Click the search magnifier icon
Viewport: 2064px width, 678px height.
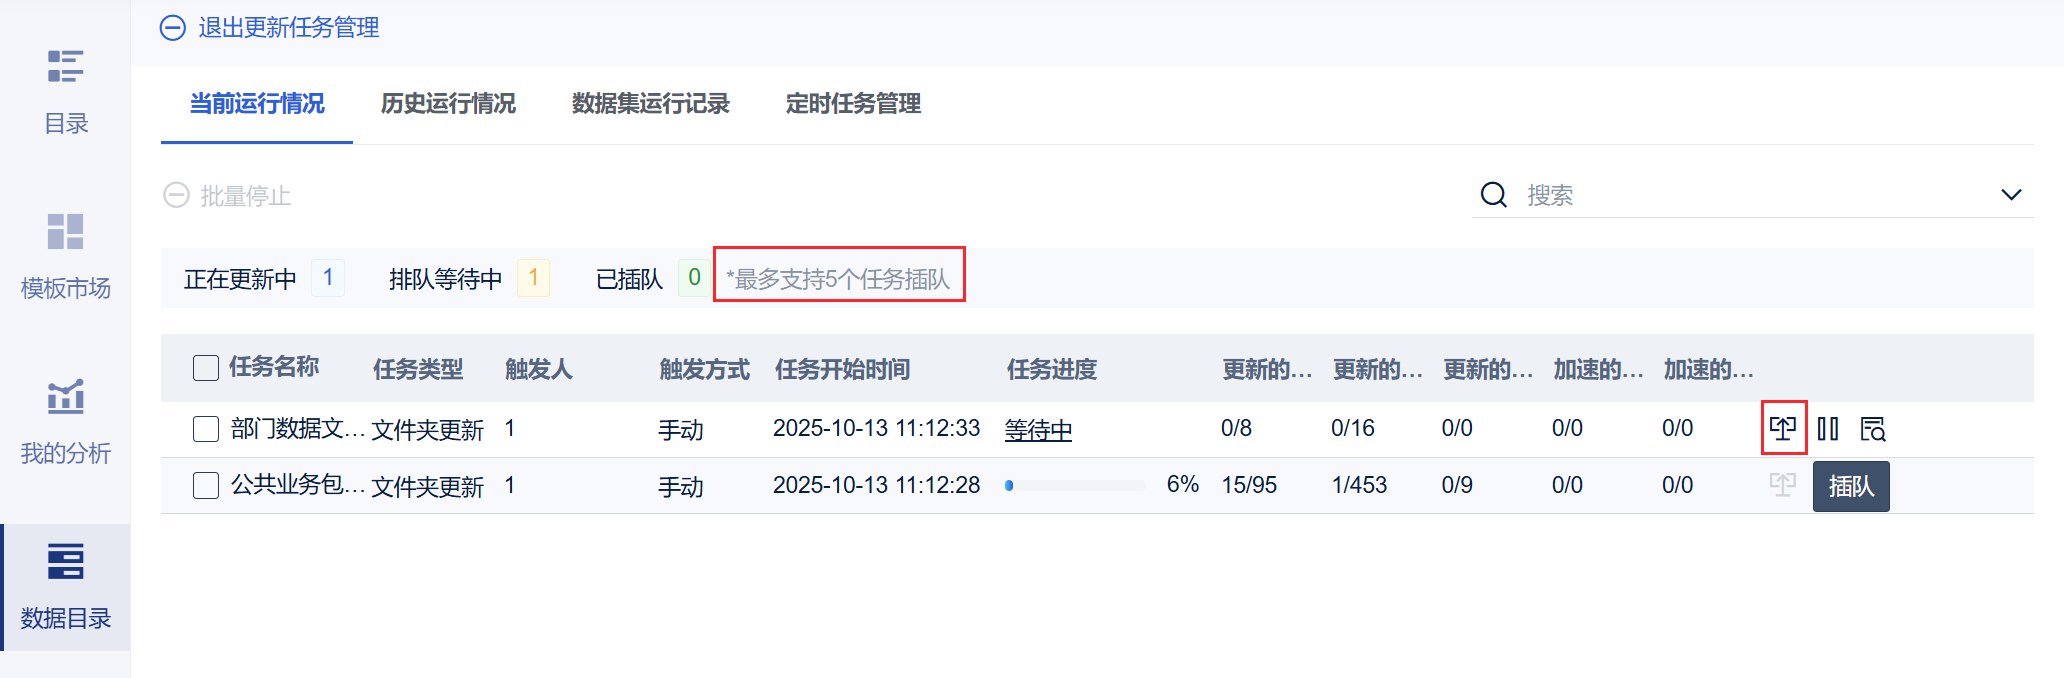click(1494, 195)
